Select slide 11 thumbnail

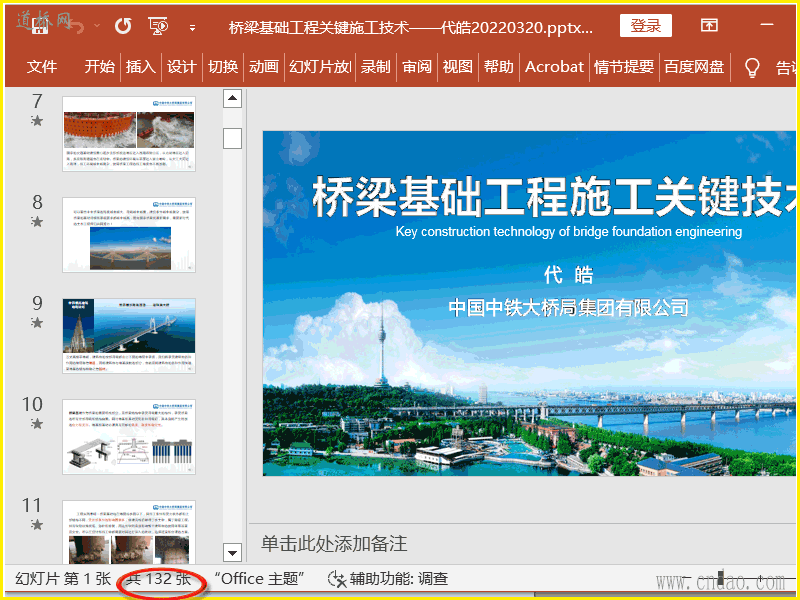[x=129, y=532]
